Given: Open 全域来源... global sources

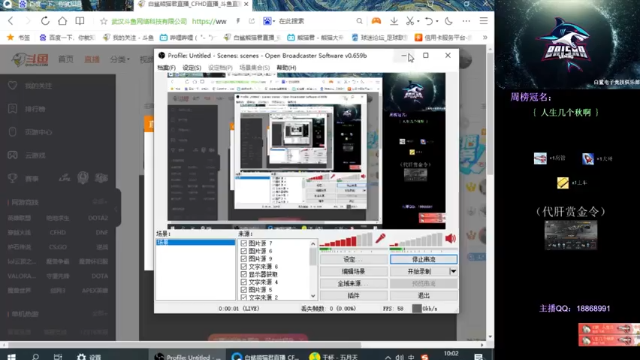Looking at the screenshot, I should tap(353, 283).
